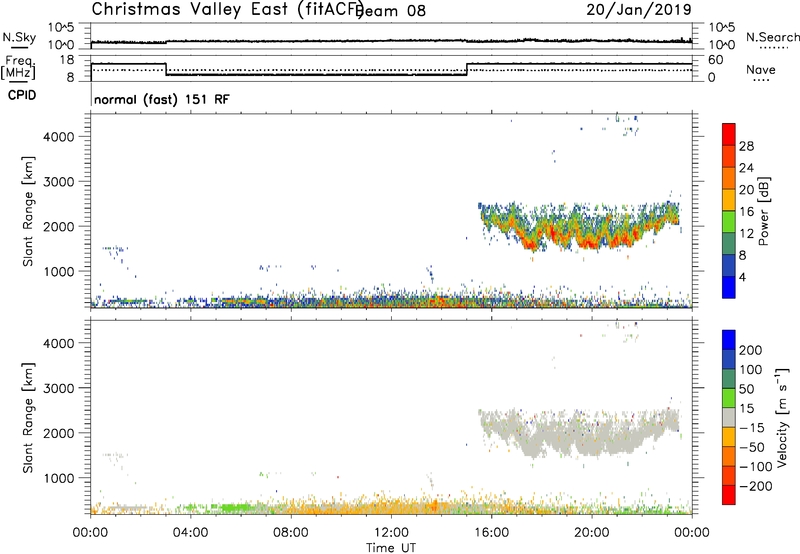800x554 pixels.
Task: Click the "Velocity [m s-1]" colorbar title
Action: [x=782, y=417]
